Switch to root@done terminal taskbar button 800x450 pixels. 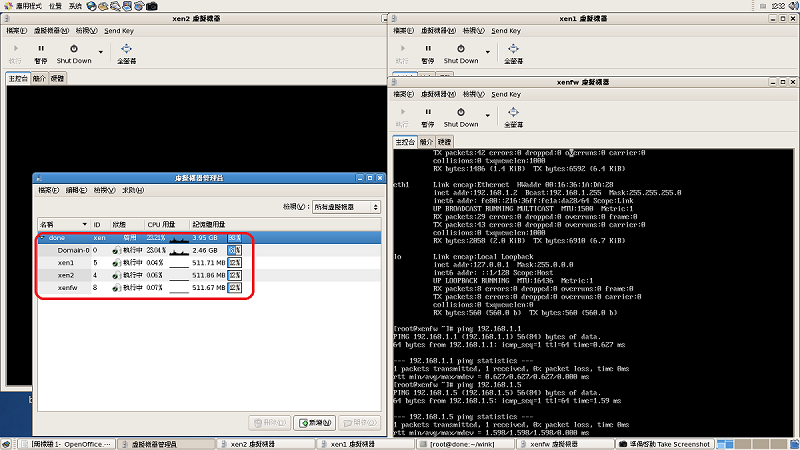pyautogui.click(x=463, y=444)
